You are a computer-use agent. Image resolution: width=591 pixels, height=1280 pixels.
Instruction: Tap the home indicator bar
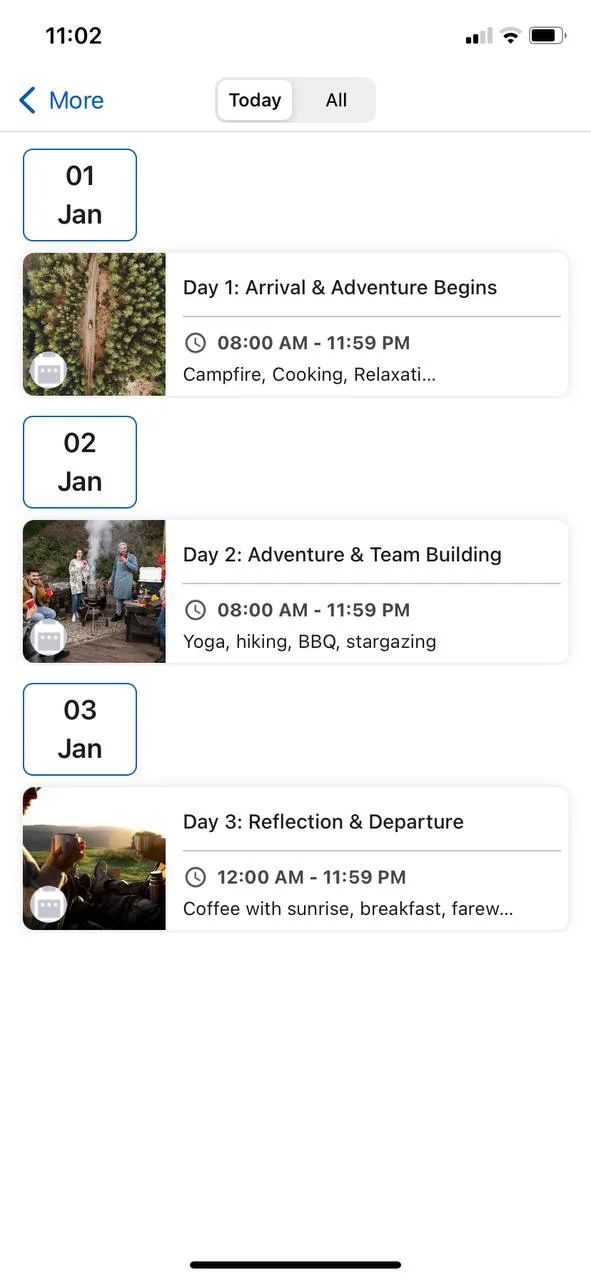click(x=296, y=1265)
